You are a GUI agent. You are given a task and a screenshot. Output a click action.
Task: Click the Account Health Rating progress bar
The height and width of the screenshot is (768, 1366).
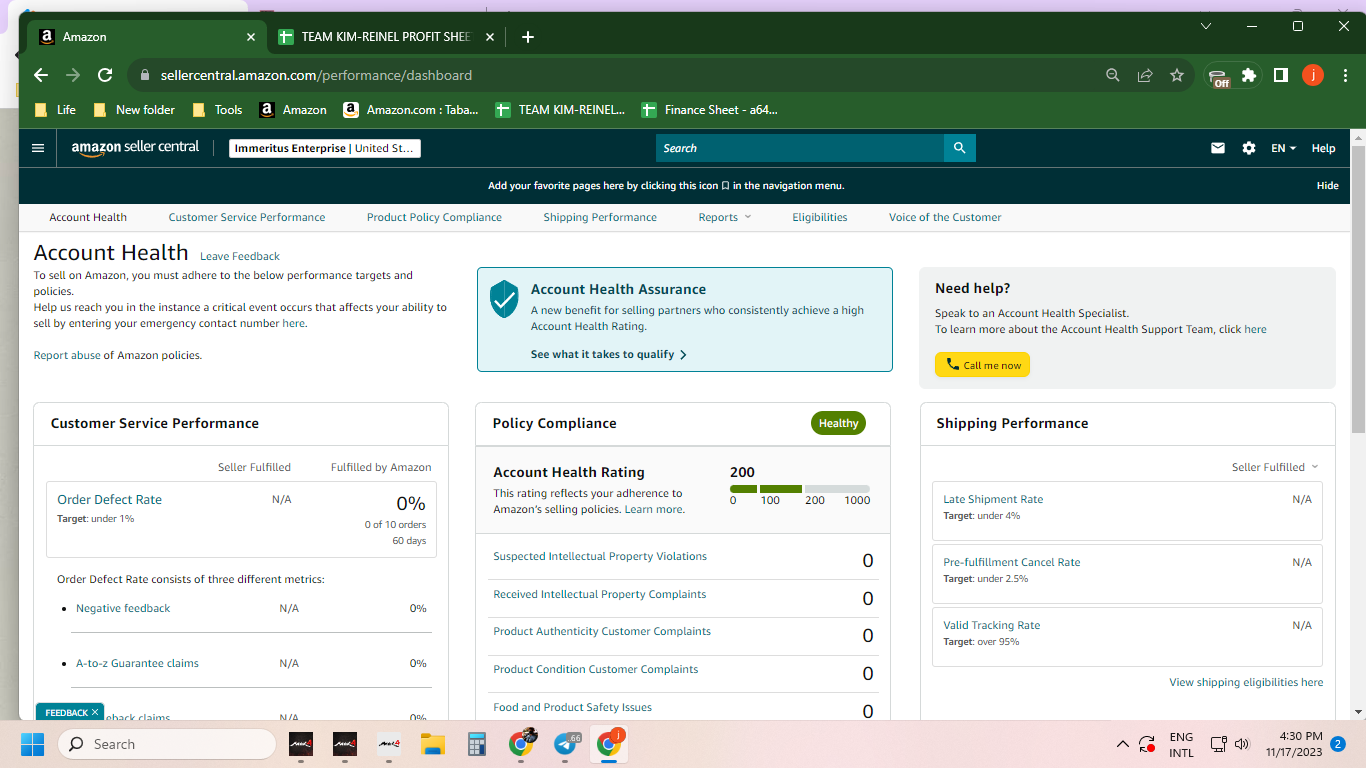pyautogui.click(x=800, y=489)
